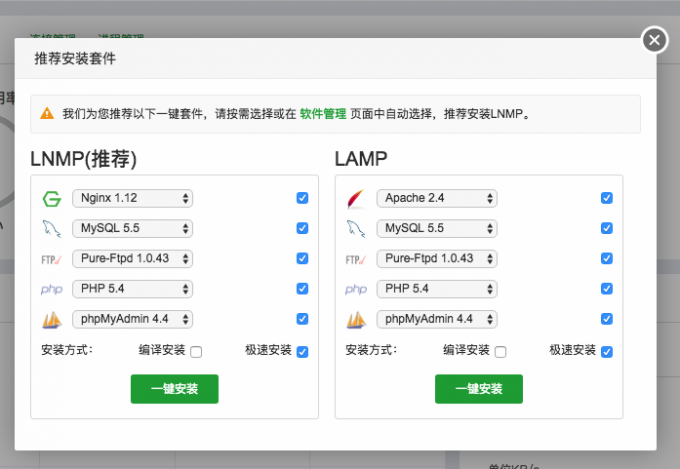The image size is (680, 469).
Task: Open LNMP PHP 5.4 version dropdown
Action: point(132,289)
